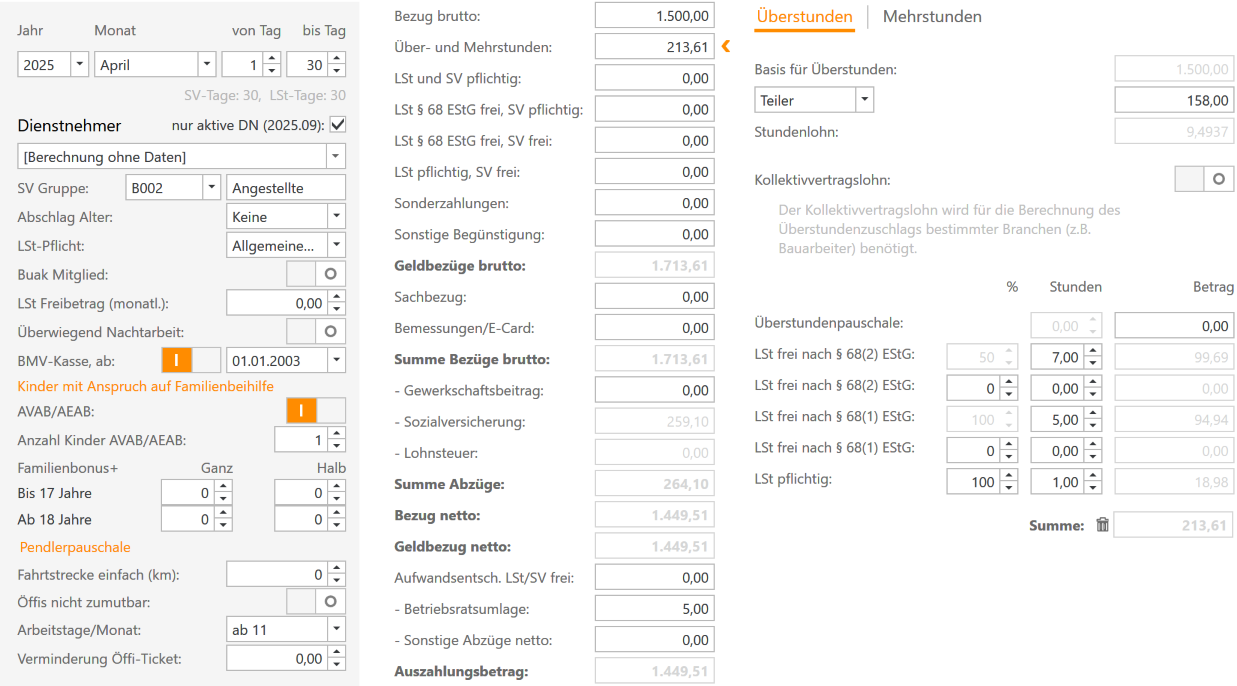Viewport: 1237px width, 686px height.
Task: Open the Arbeitstage/Monat dropdown
Action: [x=338, y=628]
